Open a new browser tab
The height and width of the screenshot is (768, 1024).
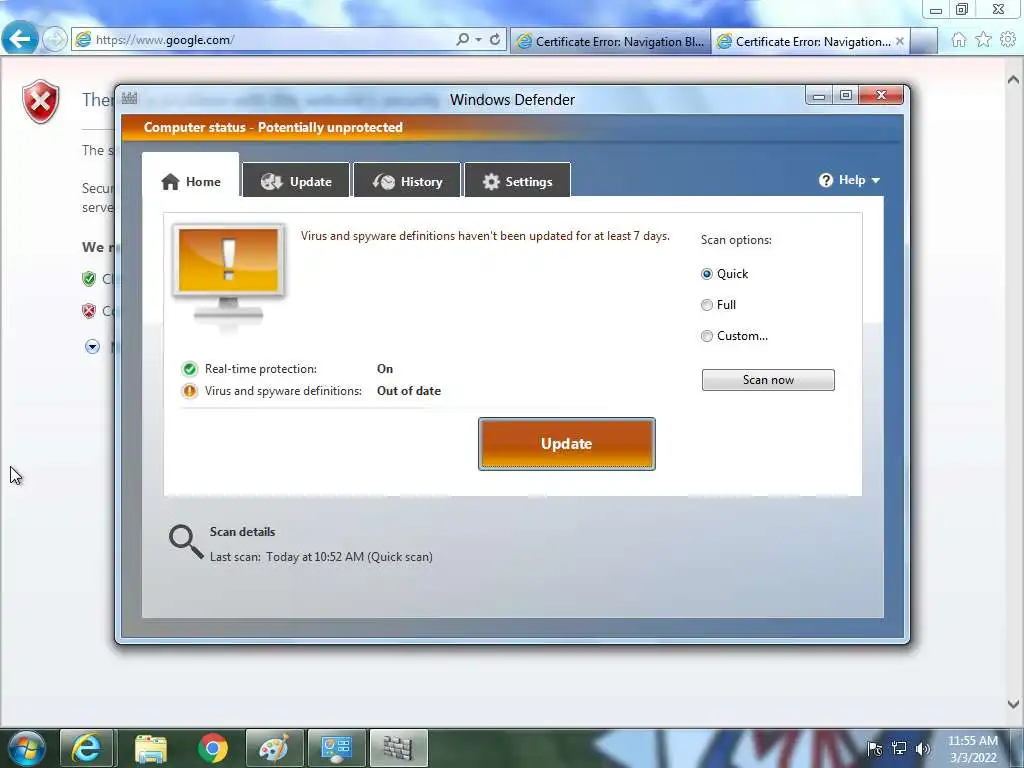coord(923,41)
